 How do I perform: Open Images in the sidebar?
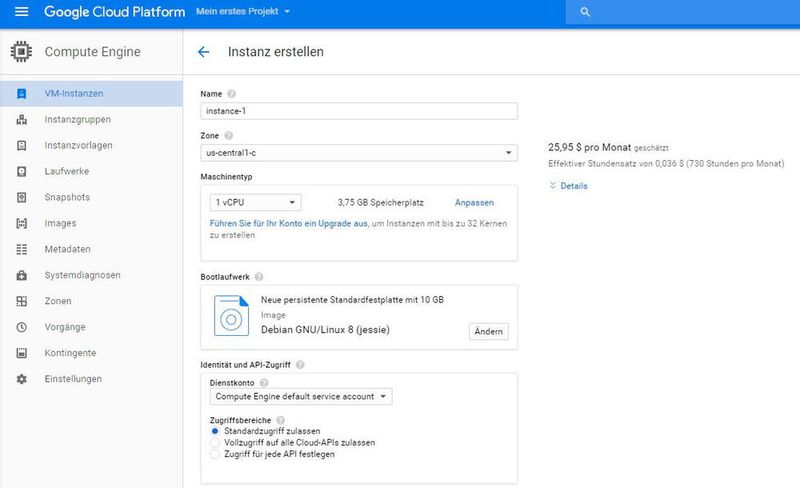pos(91,223)
